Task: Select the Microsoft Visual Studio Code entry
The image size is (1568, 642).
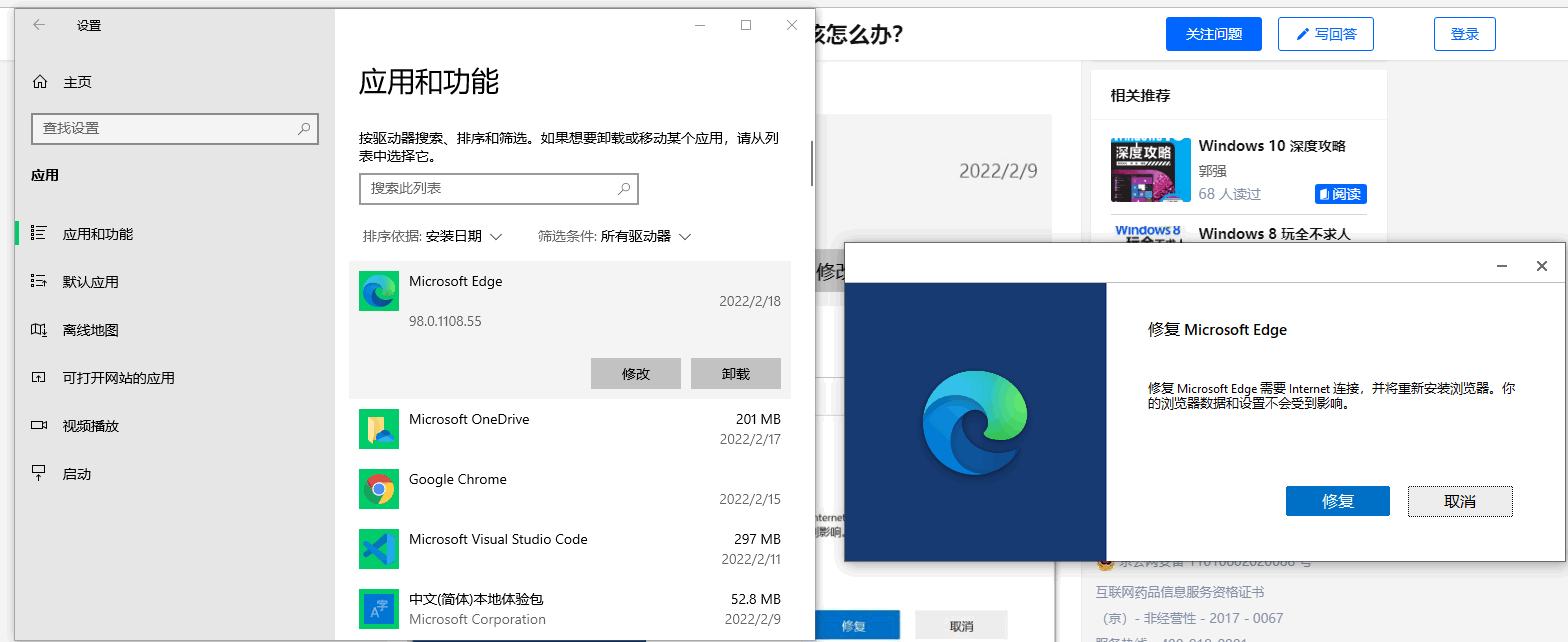Action: click(x=570, y=549)
